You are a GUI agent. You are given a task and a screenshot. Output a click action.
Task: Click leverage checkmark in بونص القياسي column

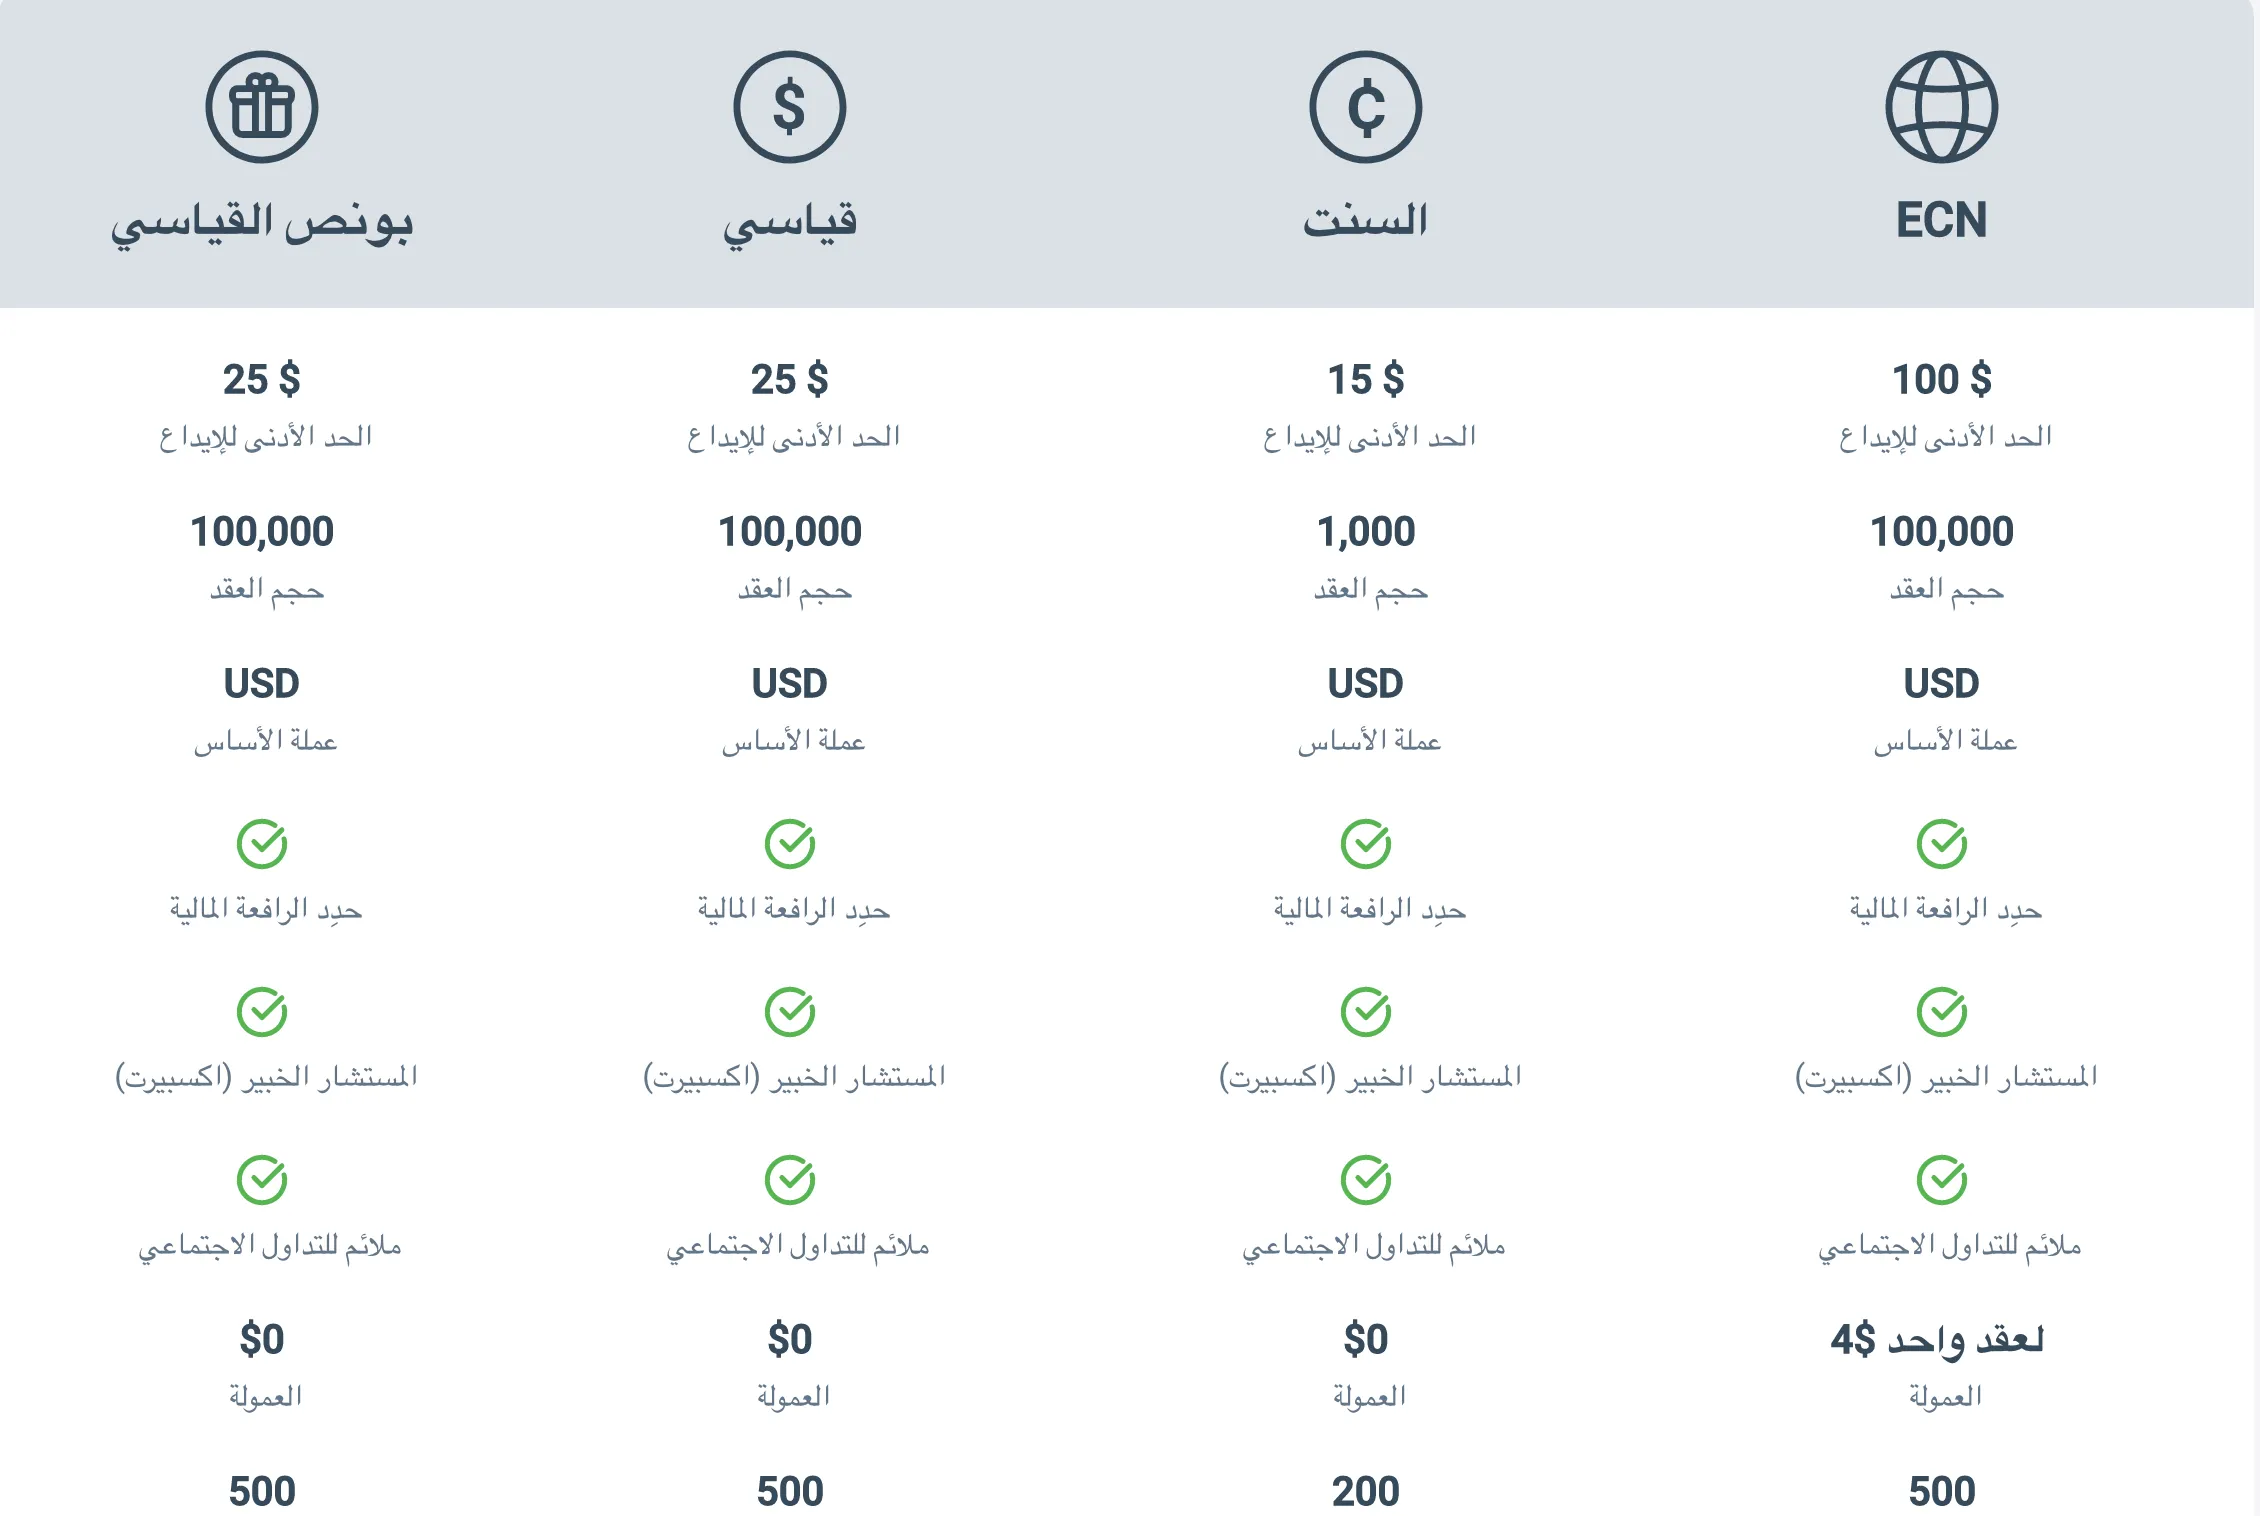coord(262,845)
